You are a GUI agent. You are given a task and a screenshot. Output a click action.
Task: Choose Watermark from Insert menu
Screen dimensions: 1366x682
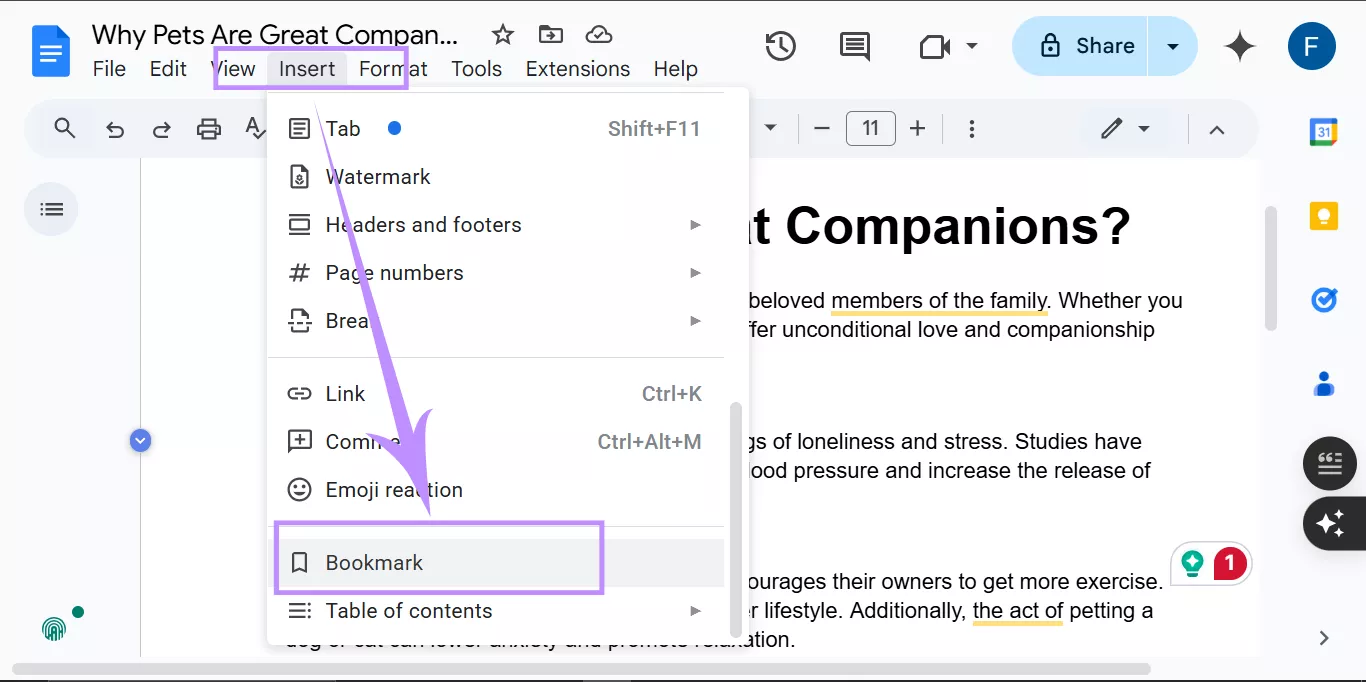(496, 177)
